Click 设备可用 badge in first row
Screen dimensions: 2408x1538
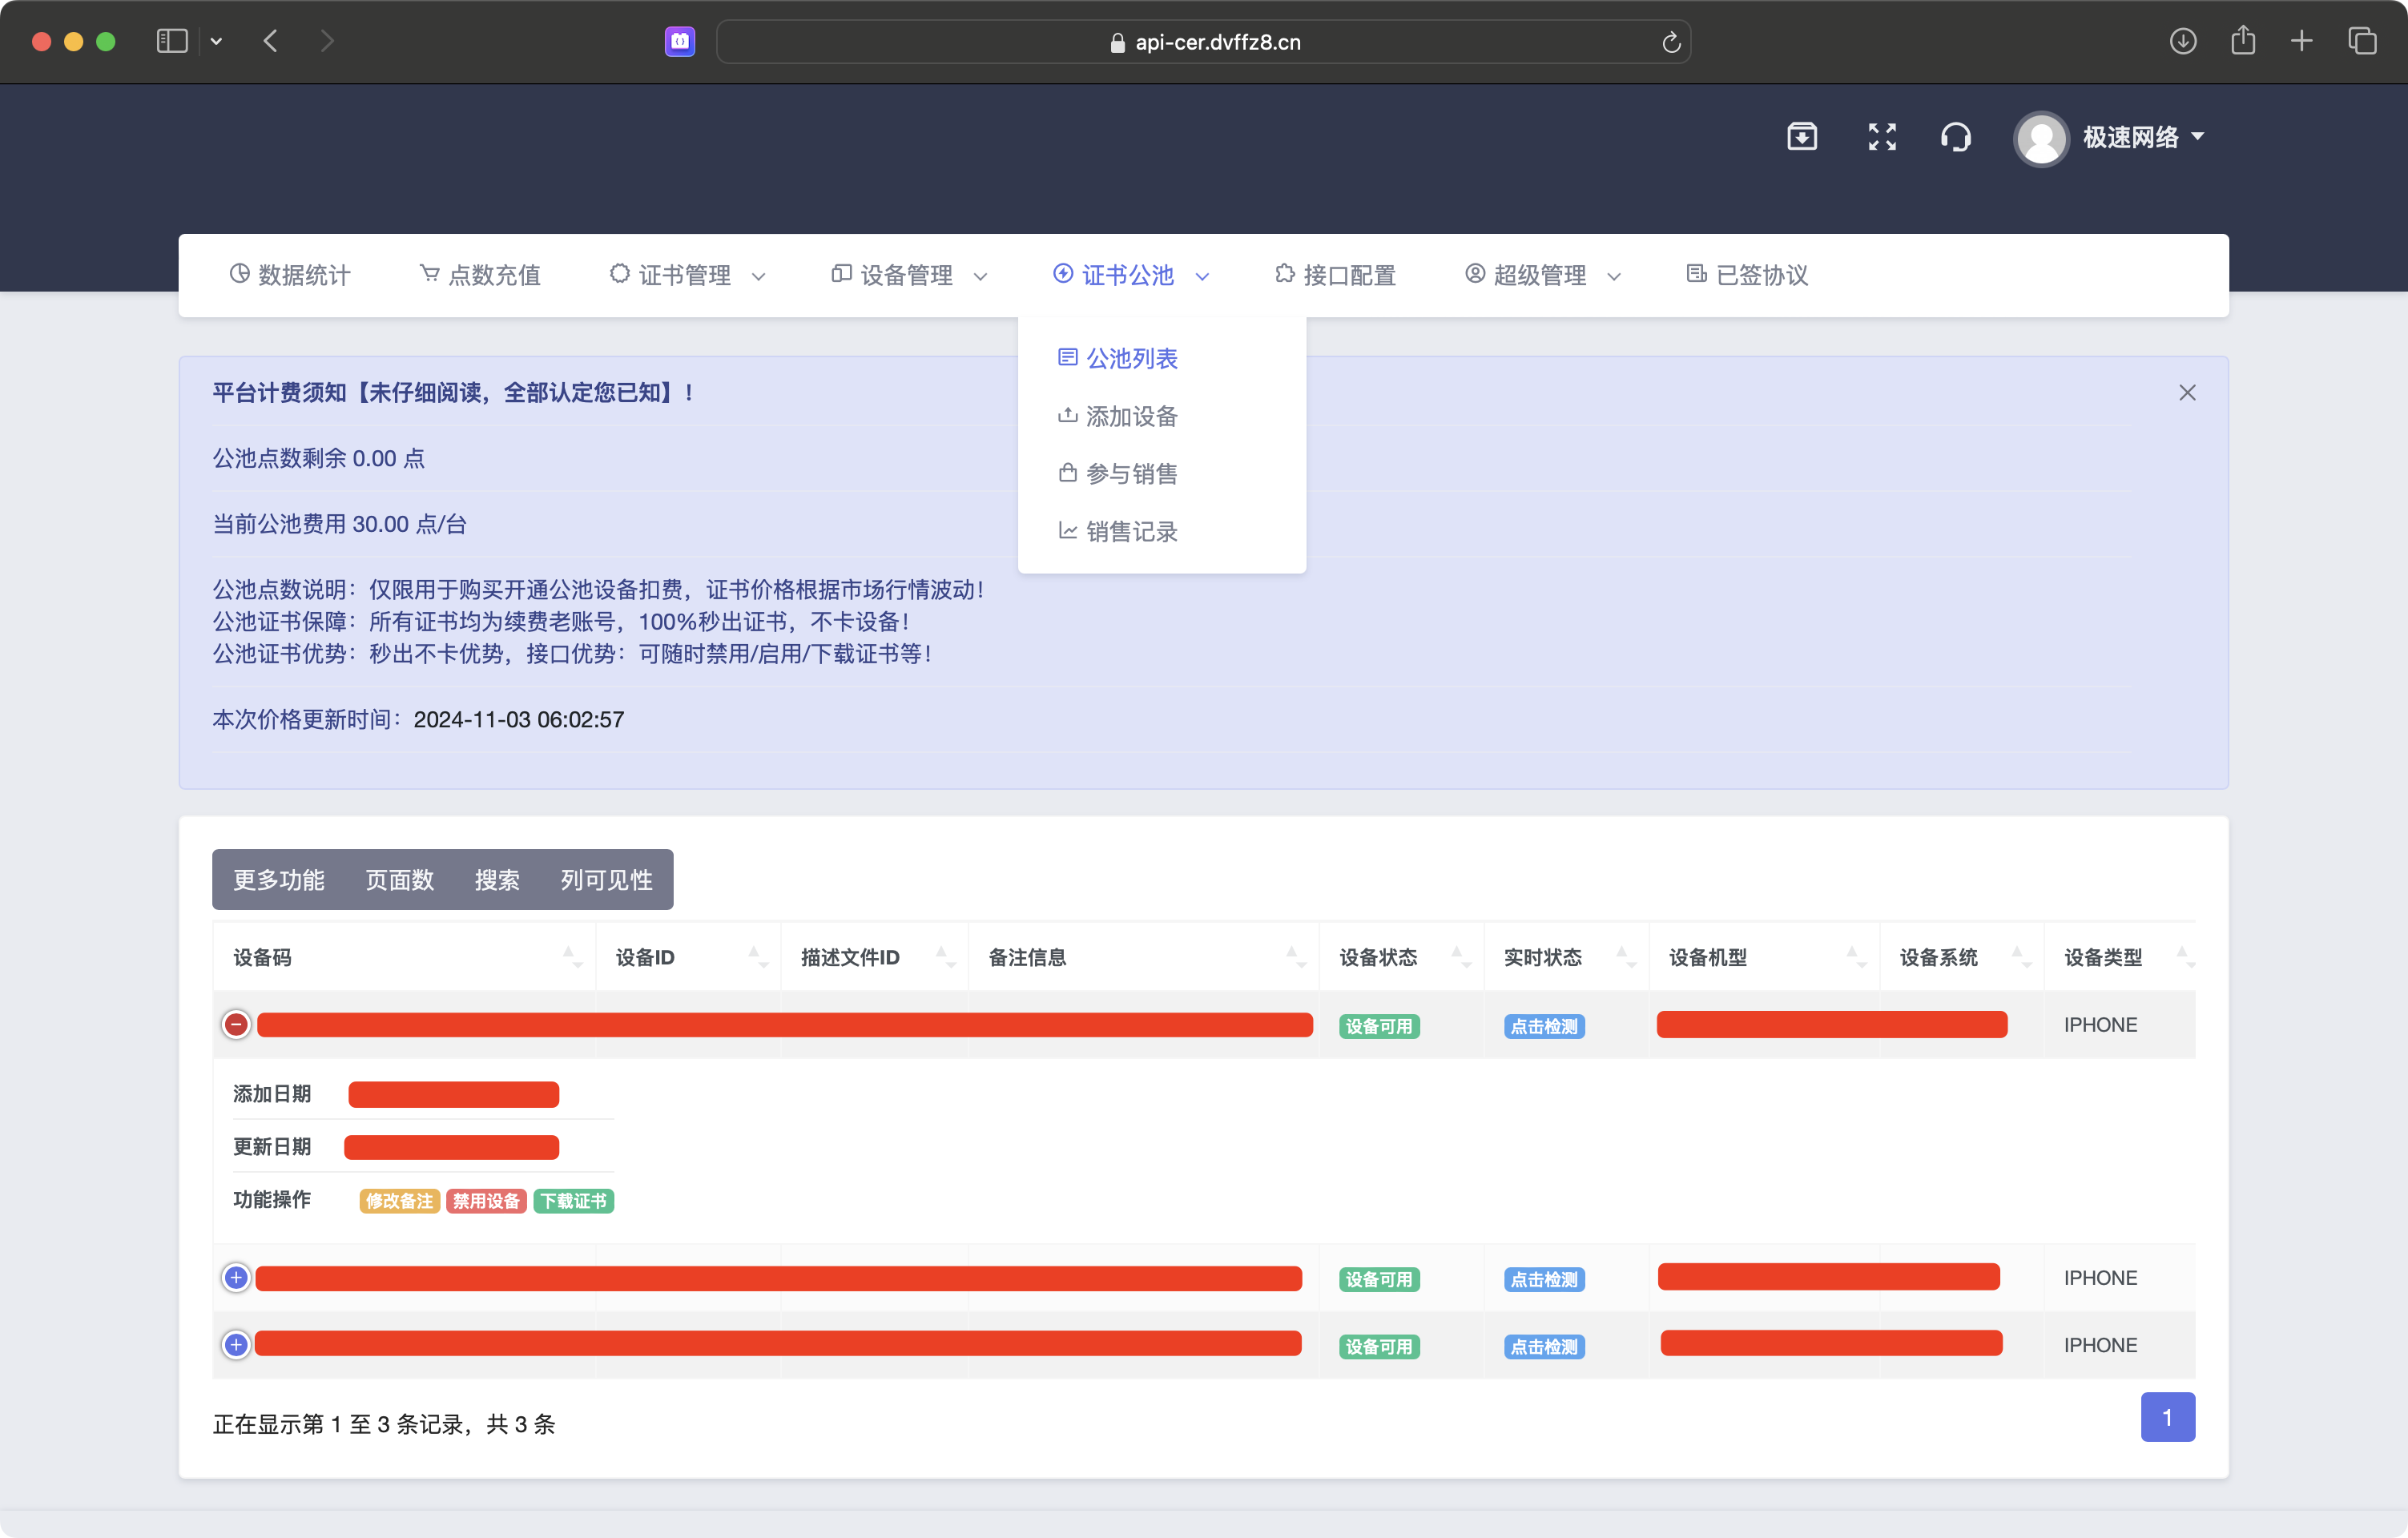[x=1379, y=1026]
